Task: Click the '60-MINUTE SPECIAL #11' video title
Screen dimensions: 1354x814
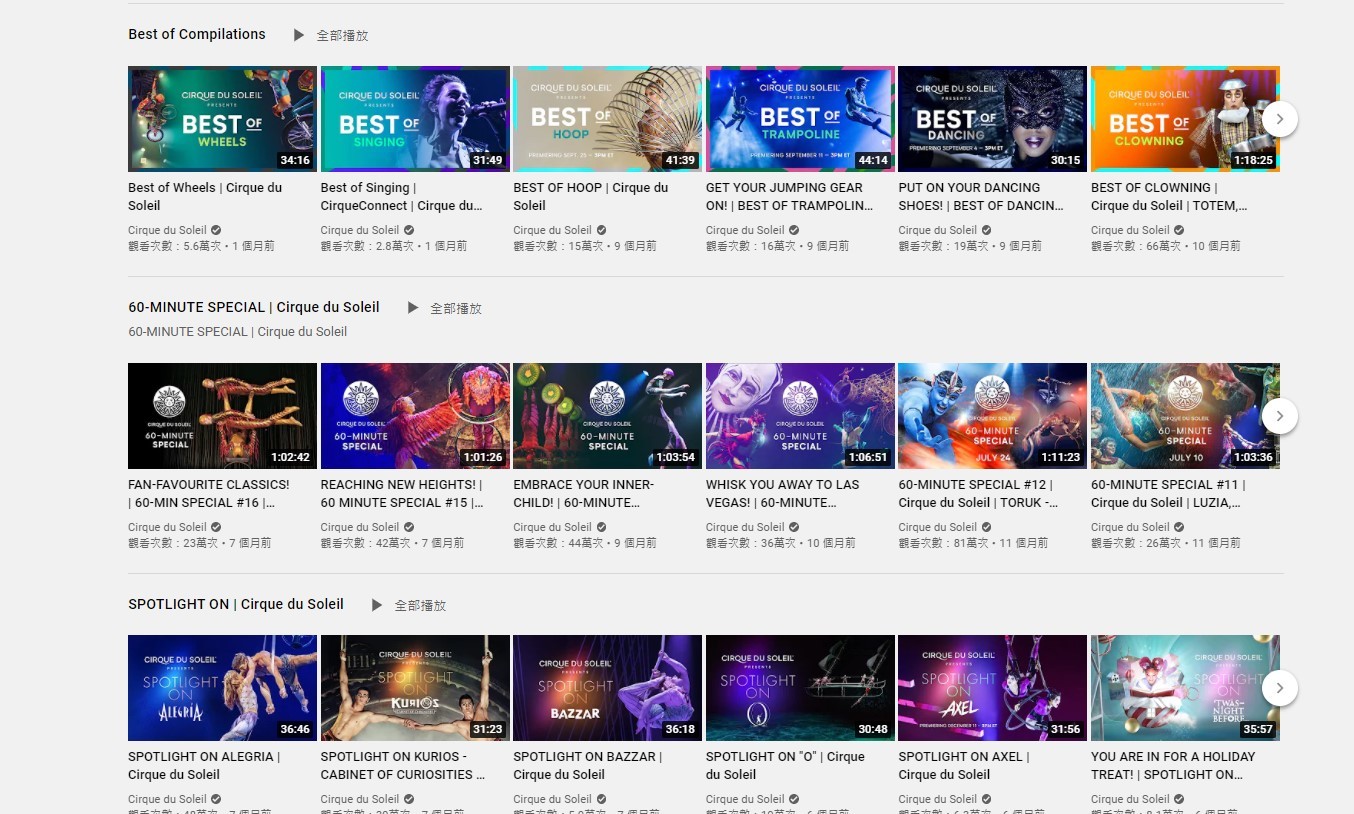Action: 1168,493
